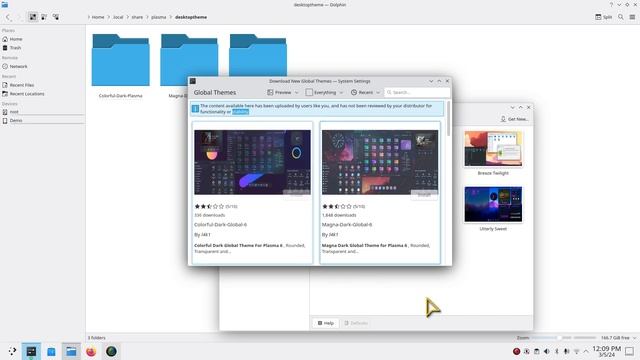Navigate to plasma breadcrumb
The height and width of the screenshot is (360, 640).
(158, 17)
